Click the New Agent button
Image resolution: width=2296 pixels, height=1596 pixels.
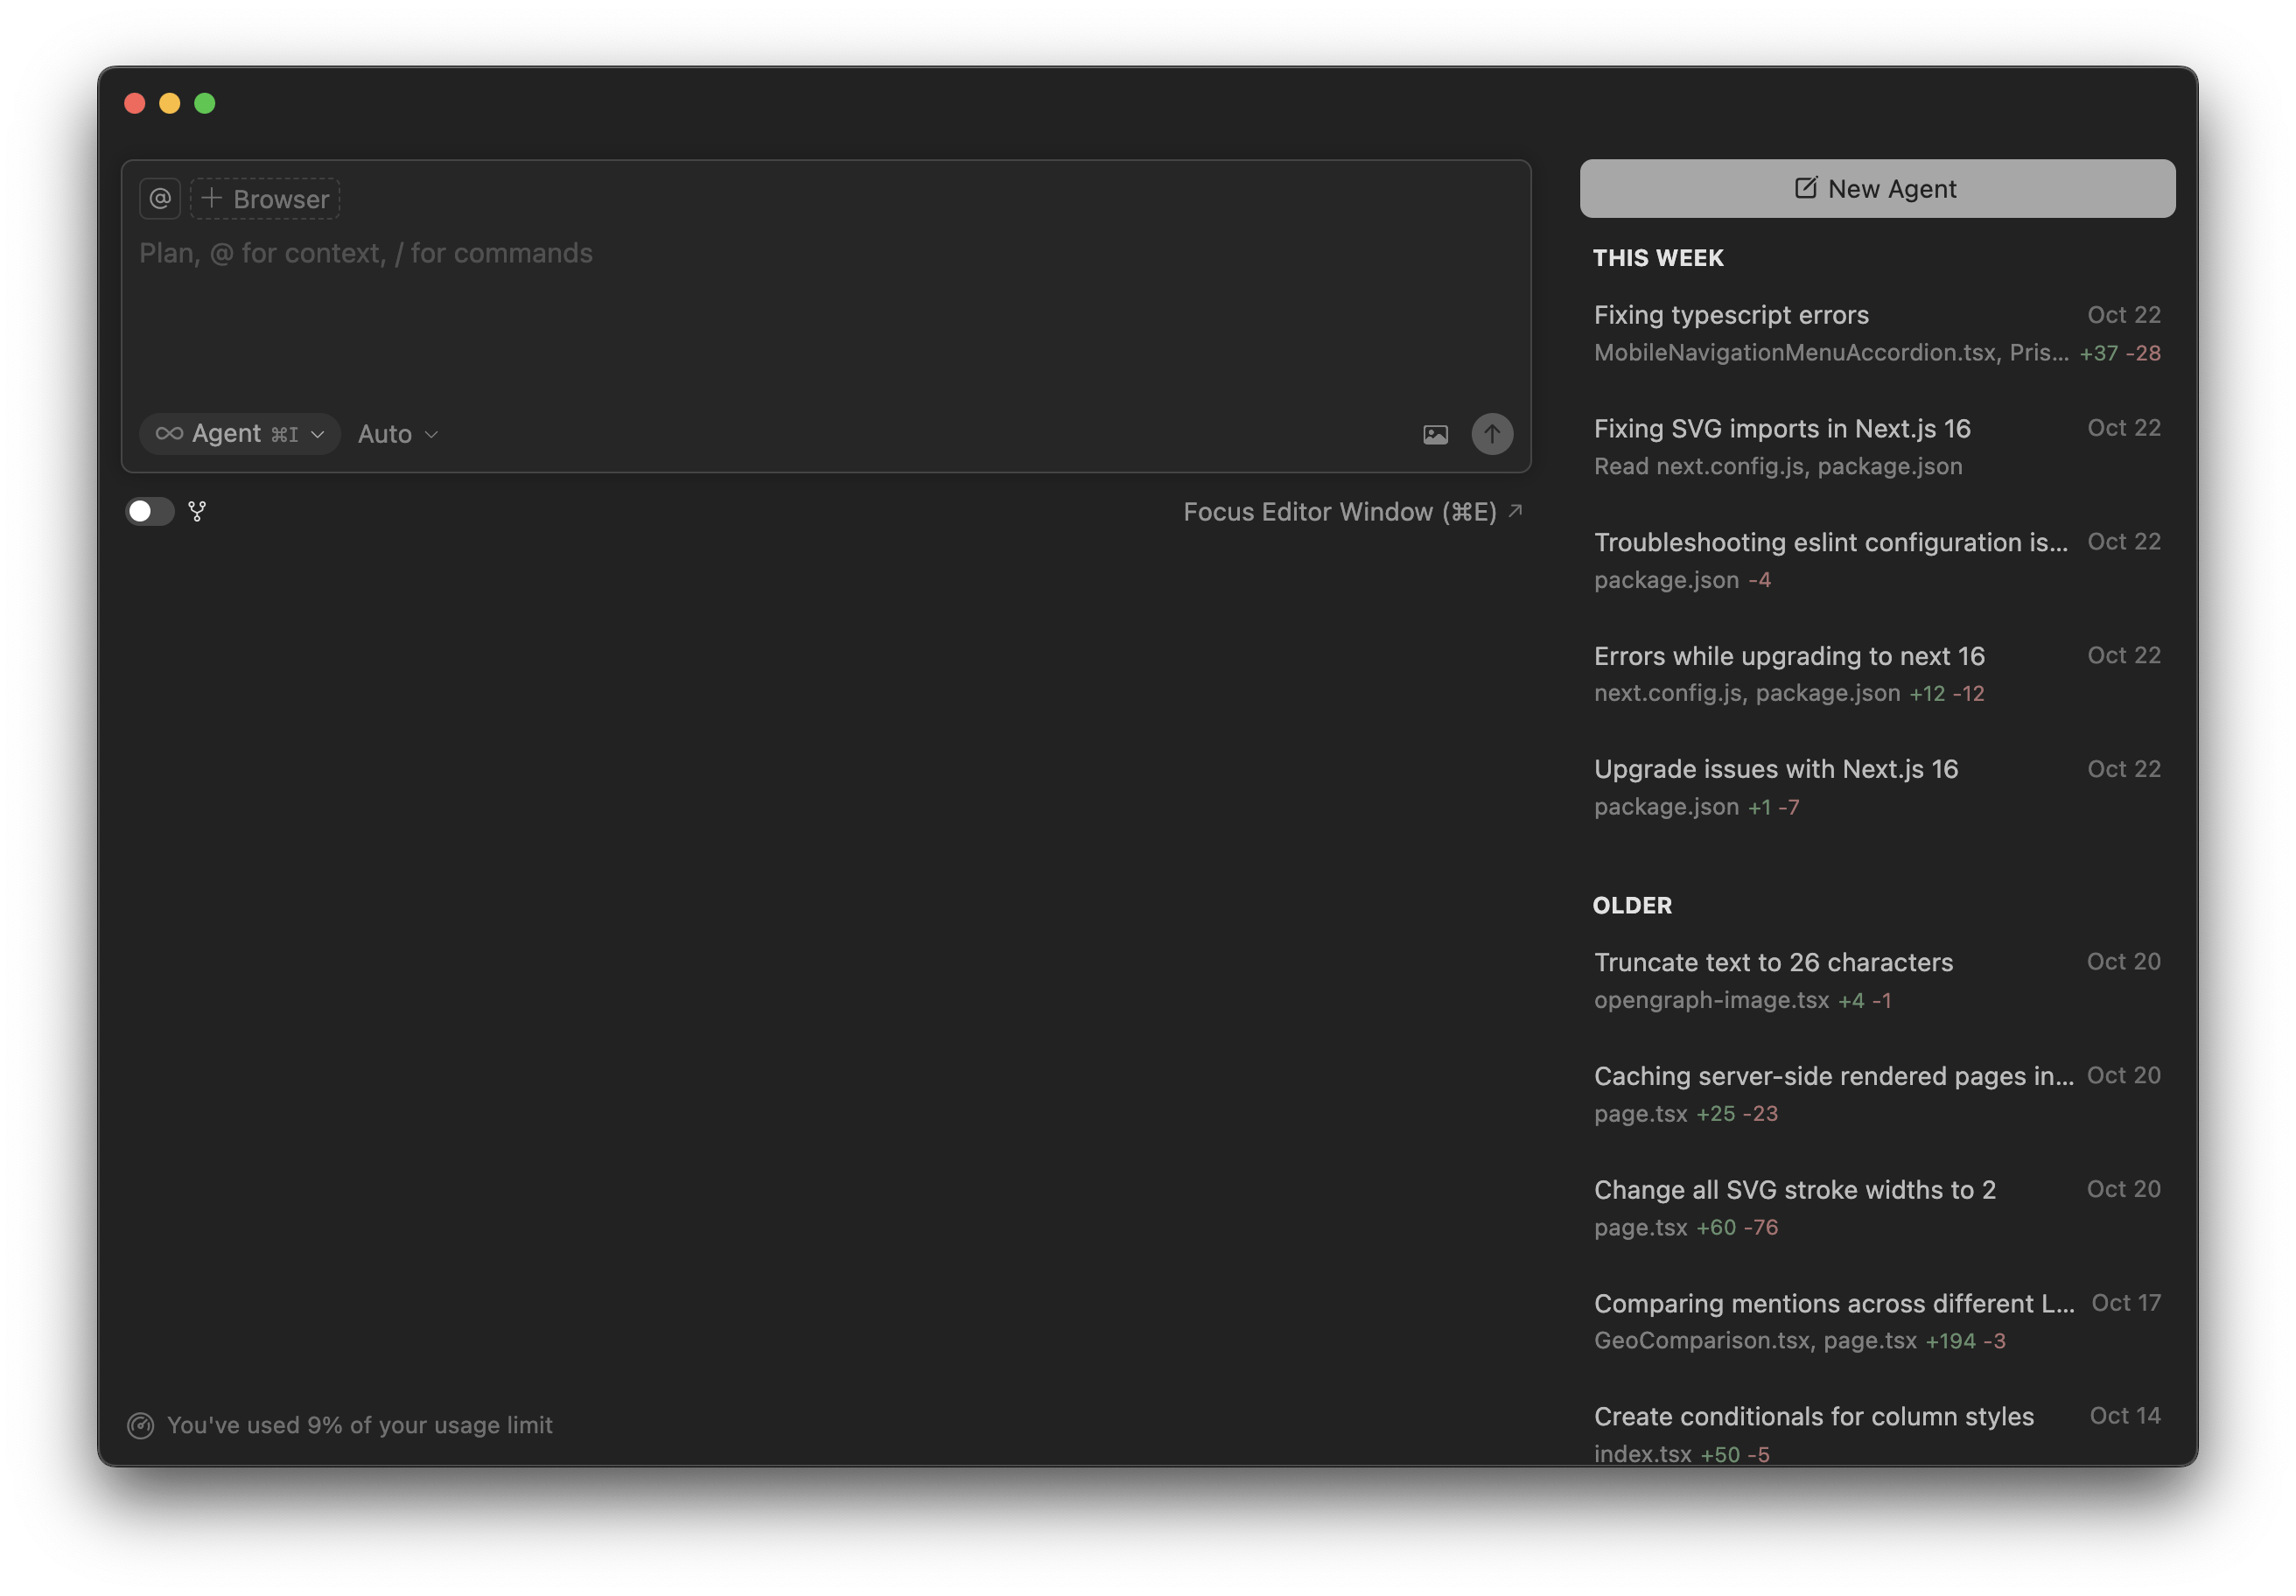[1876, 188]
